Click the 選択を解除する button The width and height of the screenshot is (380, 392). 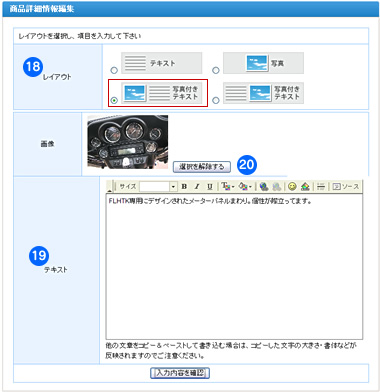202,167
